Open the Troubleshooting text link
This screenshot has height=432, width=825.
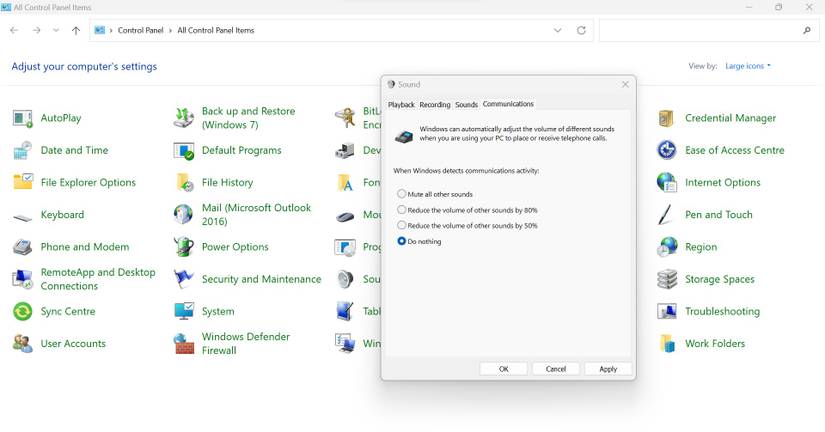pyautogui.click(x=722, y=312)
